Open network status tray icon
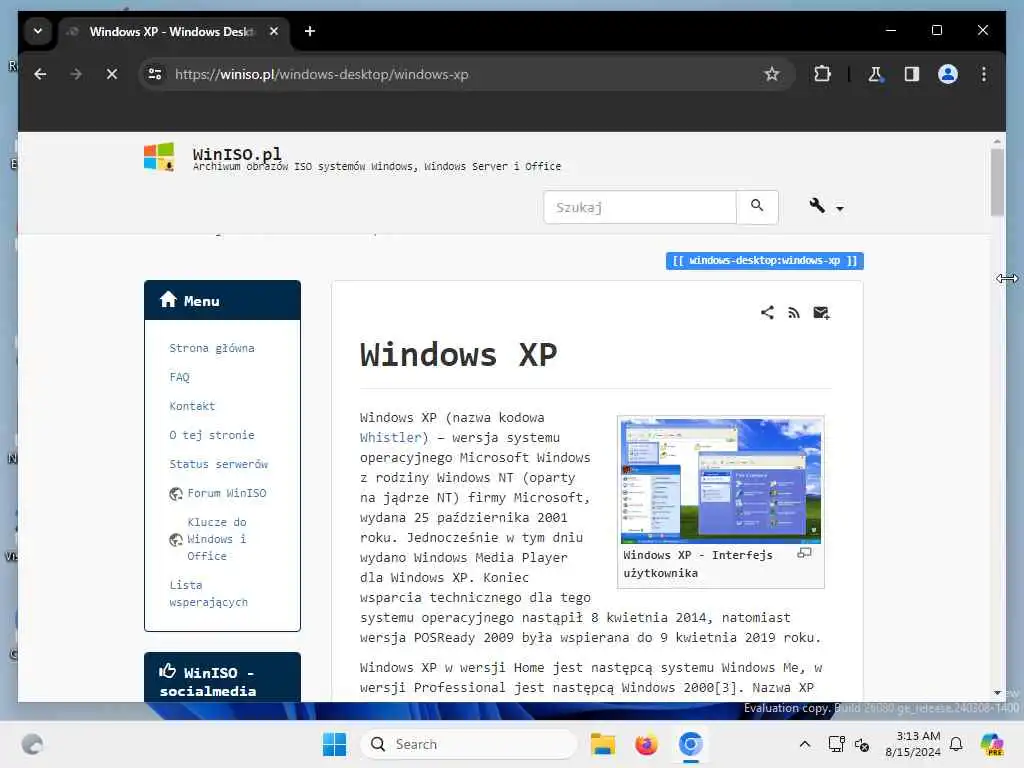This screenshot has height=768, width=1024. coord(836,744)
